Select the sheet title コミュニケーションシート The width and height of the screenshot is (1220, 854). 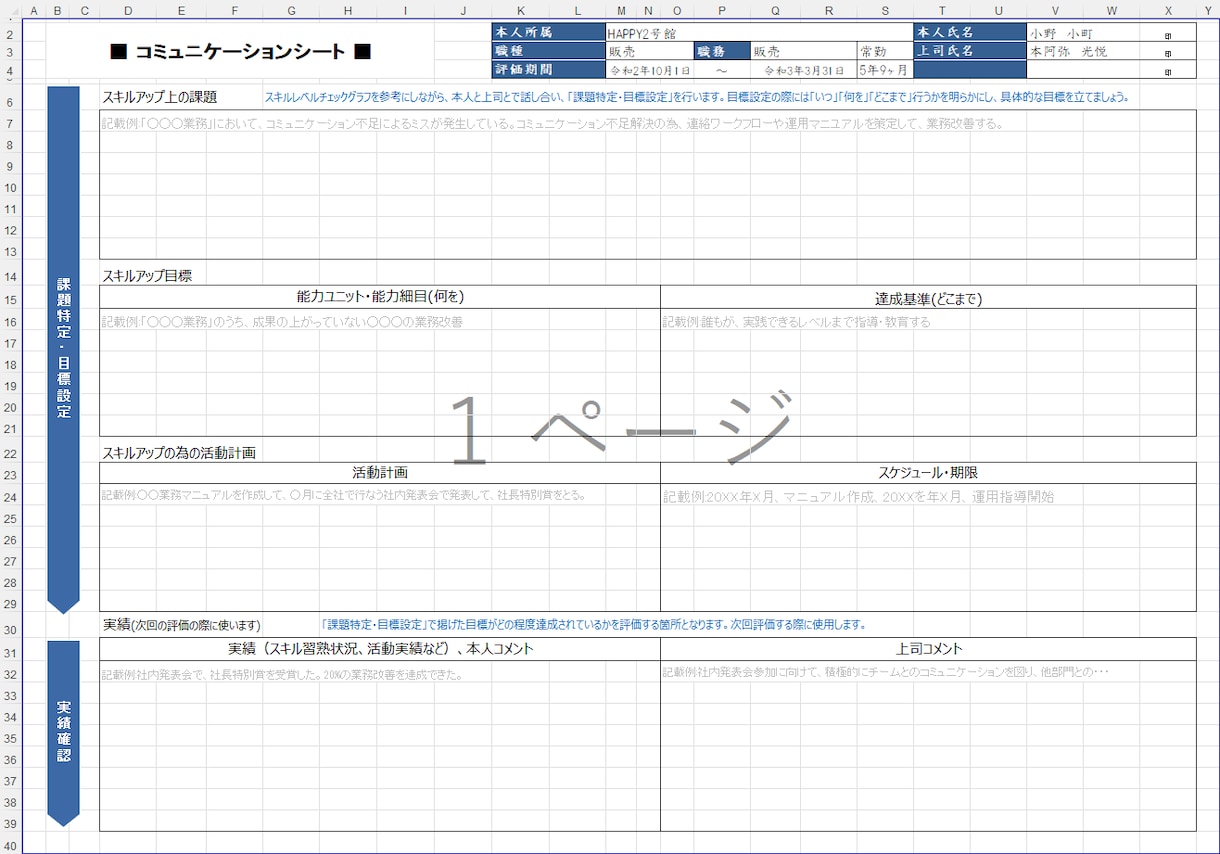pyautogui.click(x=240, y=52)
